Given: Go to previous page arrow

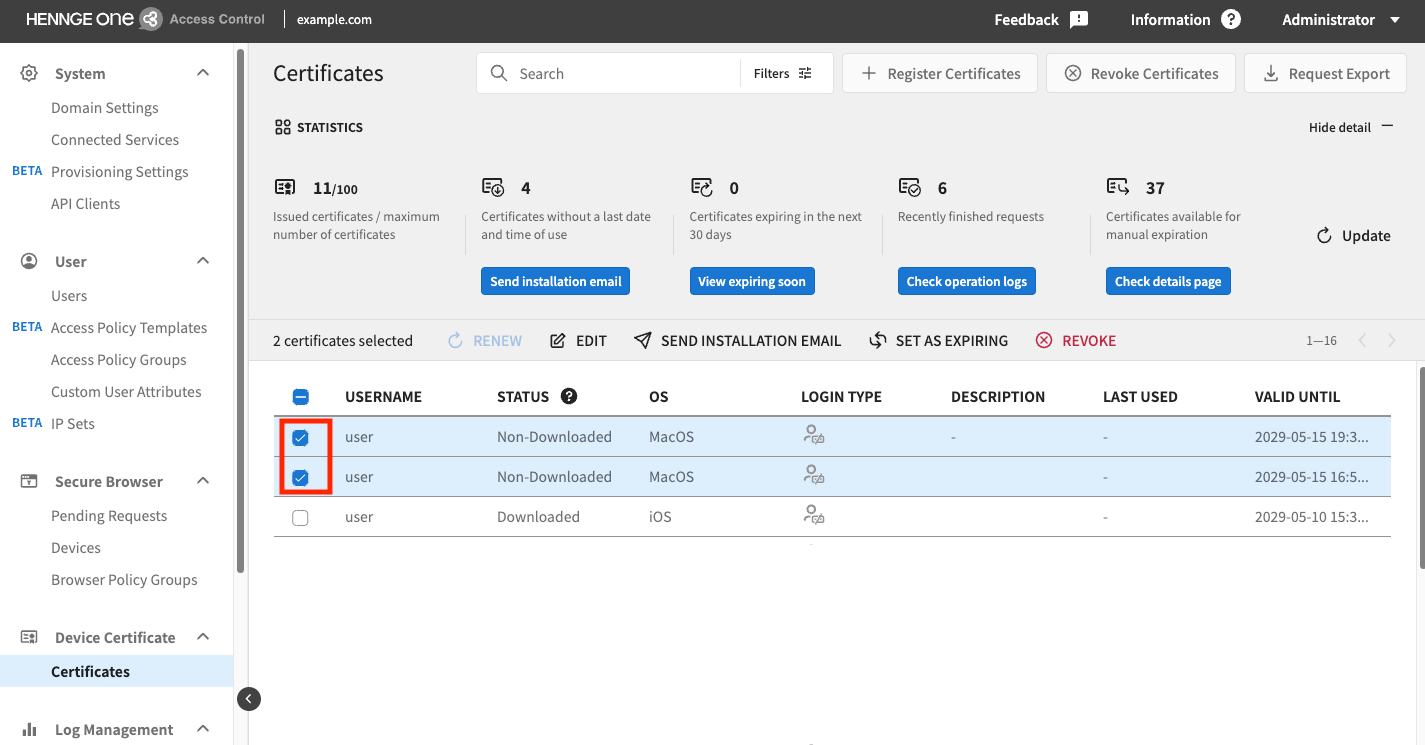Looking at the screenshot, I should [x=1362, y=341].
